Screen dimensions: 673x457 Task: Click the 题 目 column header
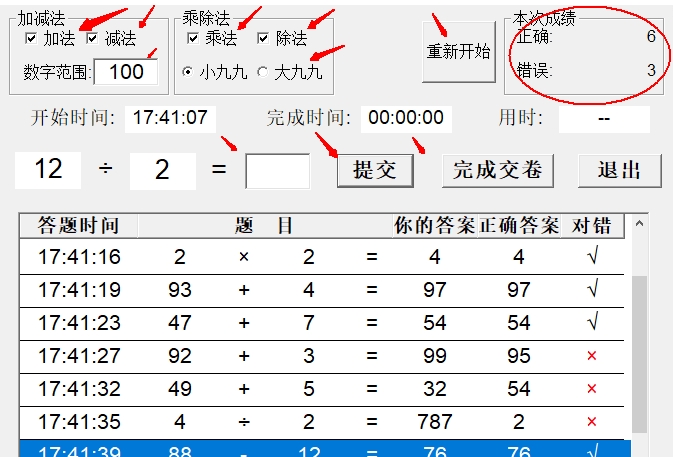click(x=265, y=225)
